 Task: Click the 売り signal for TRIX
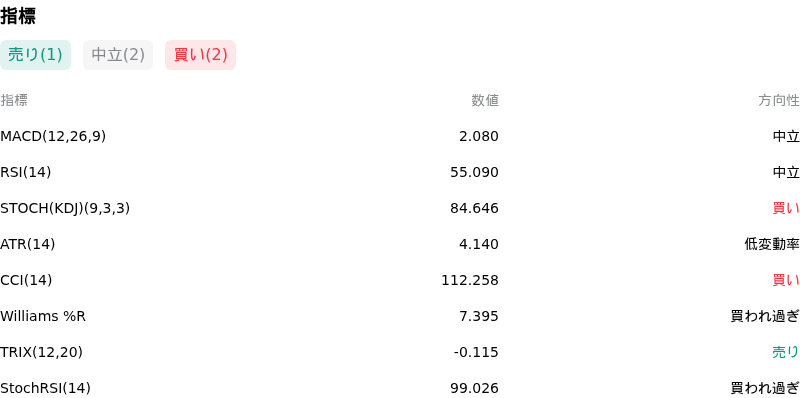click(786, 352)
